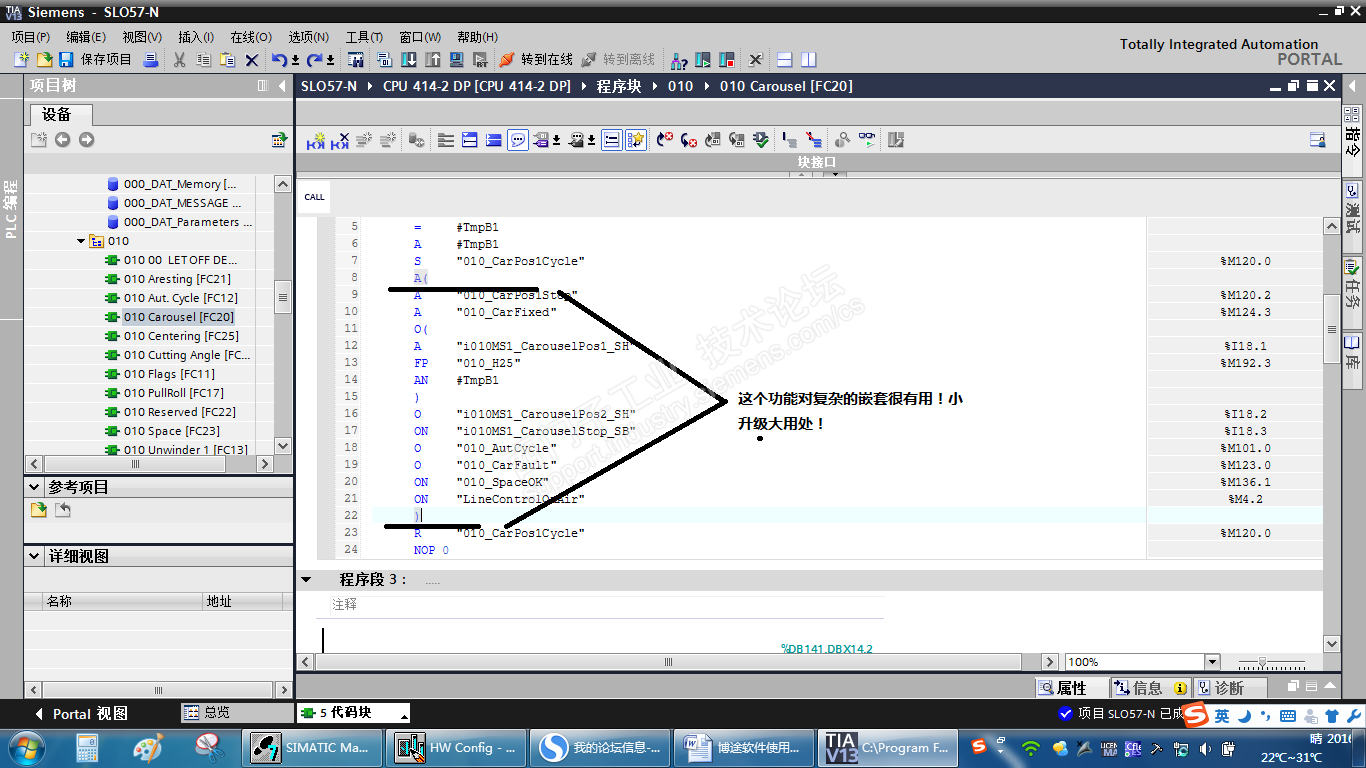Toggle free comments speech-bubble icon

(518, 140)
